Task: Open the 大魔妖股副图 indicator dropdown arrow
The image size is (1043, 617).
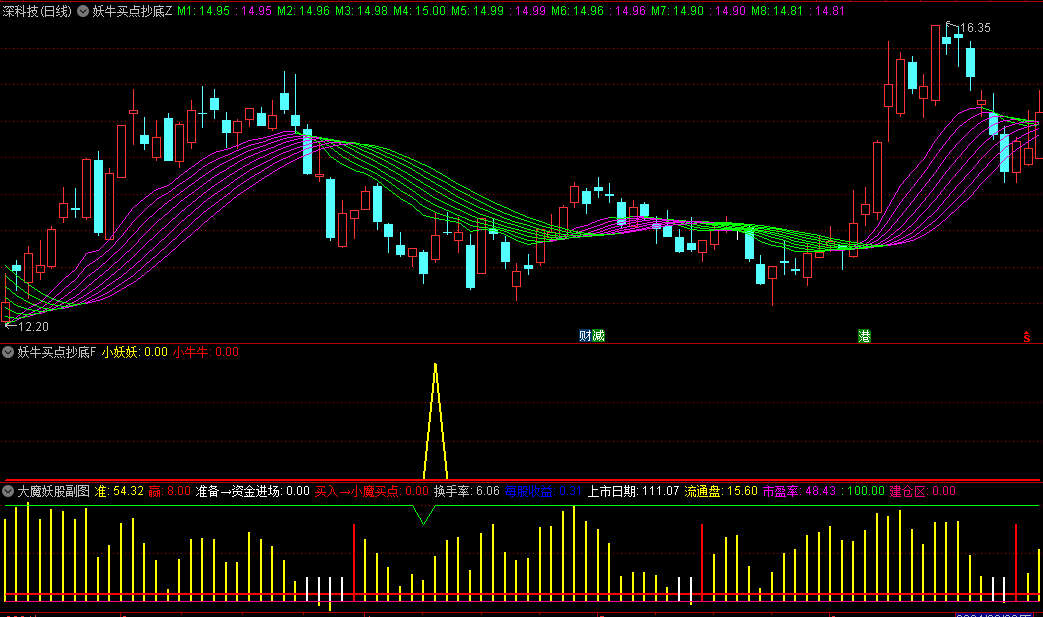Action: pos(8,491)
